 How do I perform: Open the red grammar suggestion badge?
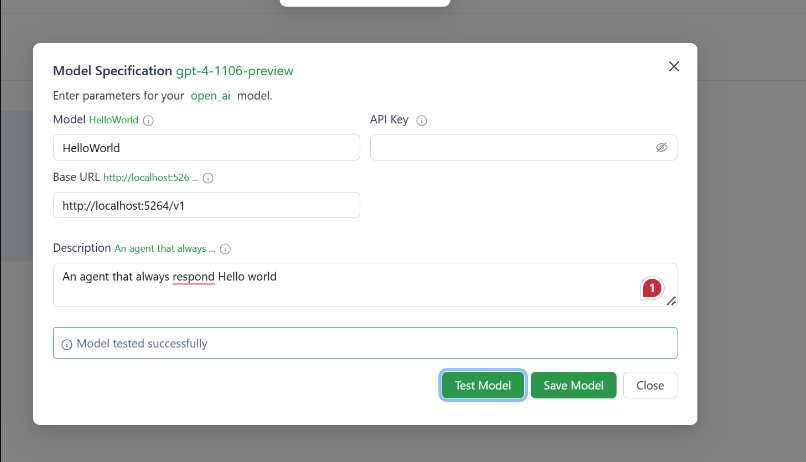(x=652, y=288)
